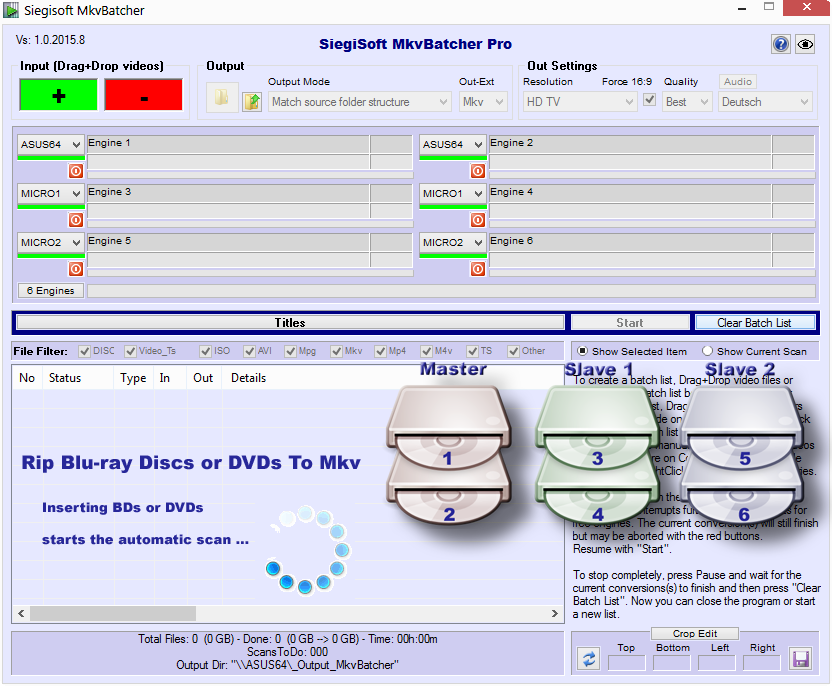Click the Crop Edit button
This screenshot has height=686, width=832.
[x=695, y=633]
